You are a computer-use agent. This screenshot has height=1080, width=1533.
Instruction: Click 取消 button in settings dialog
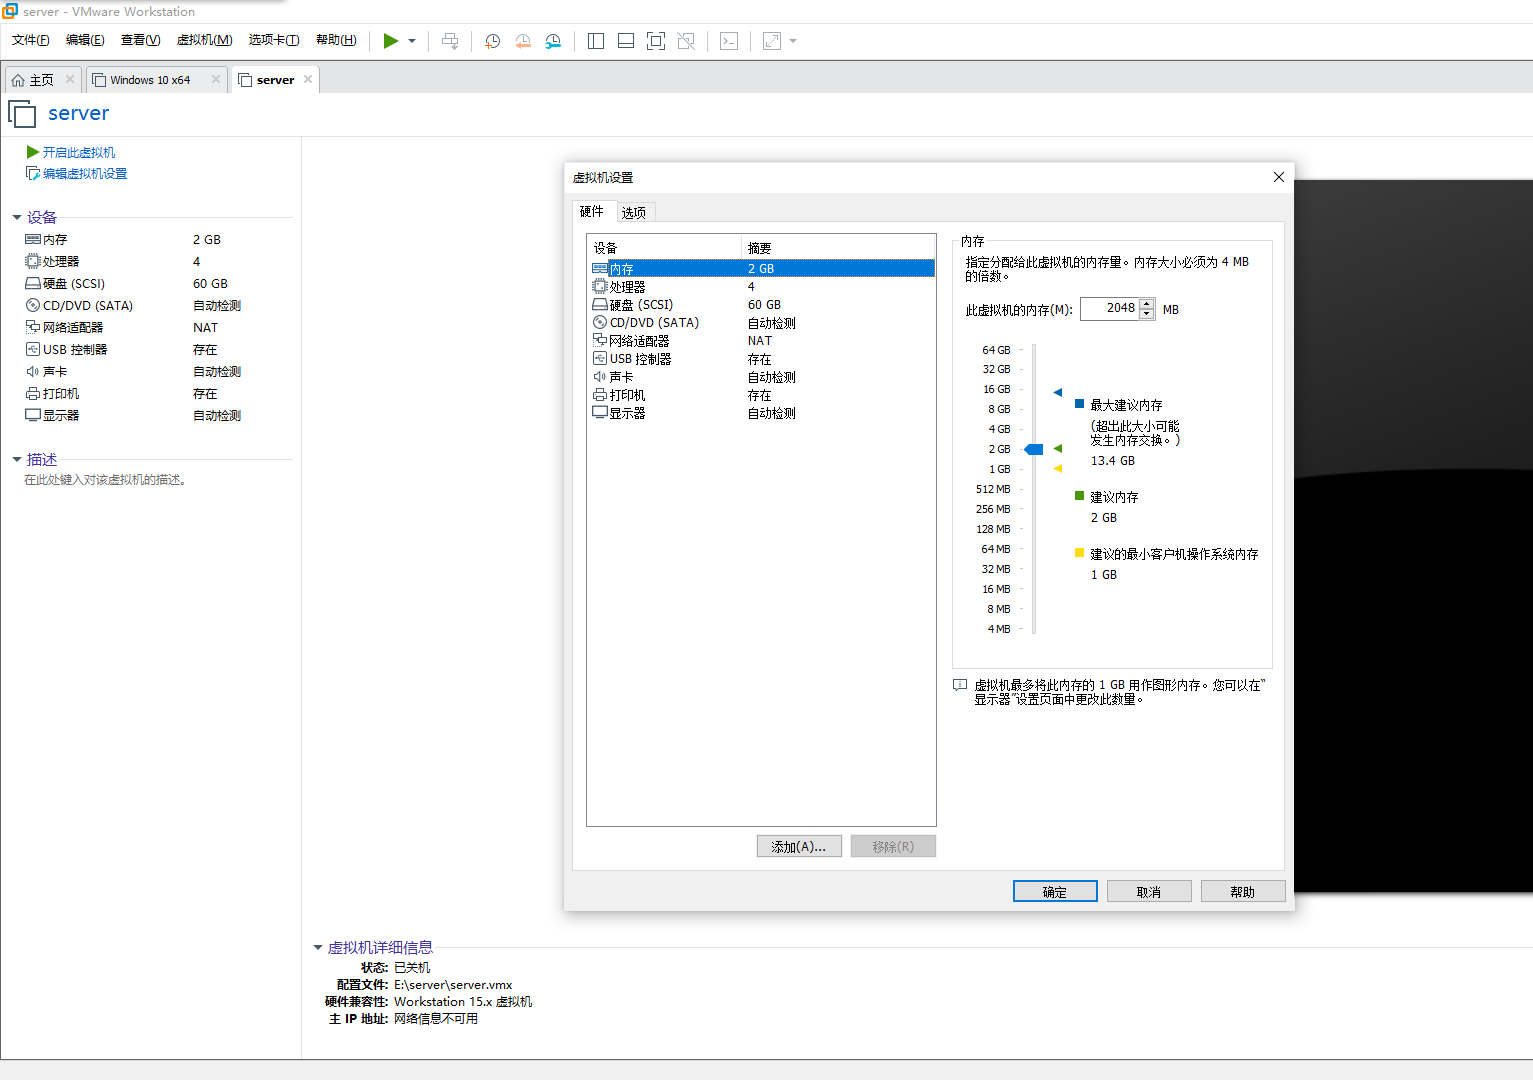tap(1149, 891)
